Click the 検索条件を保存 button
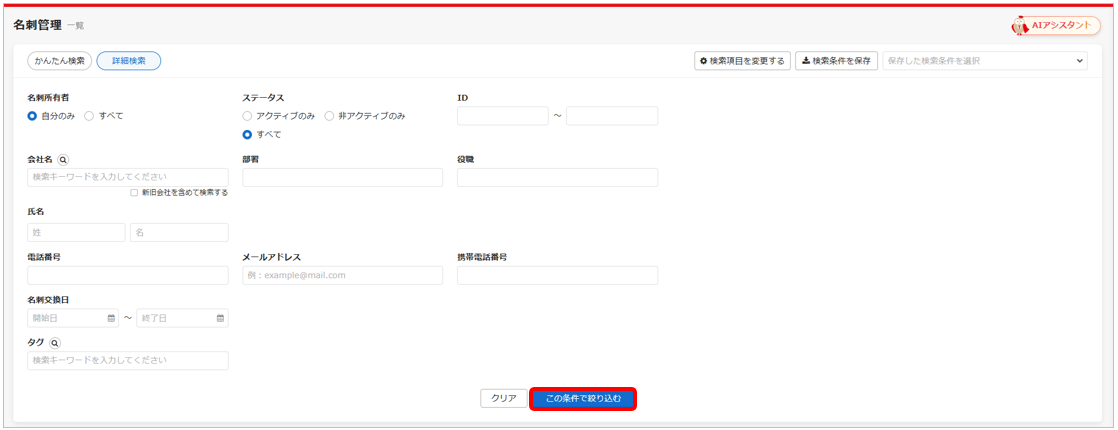The image size is (1118, 430). tap(836, 61)
